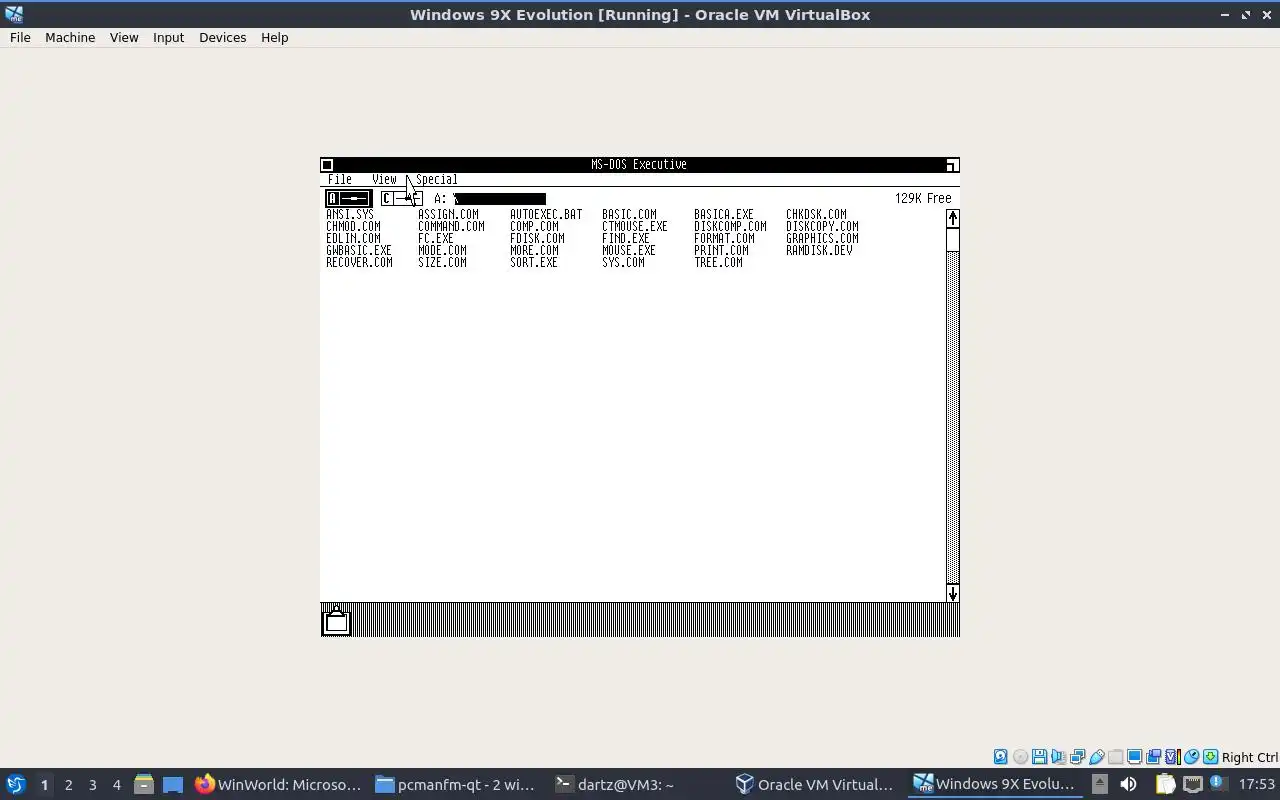Select the RAMDISK.DEV file
1280x800 pixels.
point(819,250)
